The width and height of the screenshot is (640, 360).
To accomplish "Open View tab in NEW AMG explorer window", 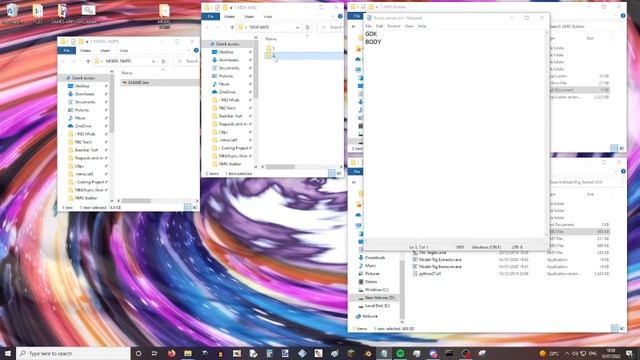I will tap(268, 17).
